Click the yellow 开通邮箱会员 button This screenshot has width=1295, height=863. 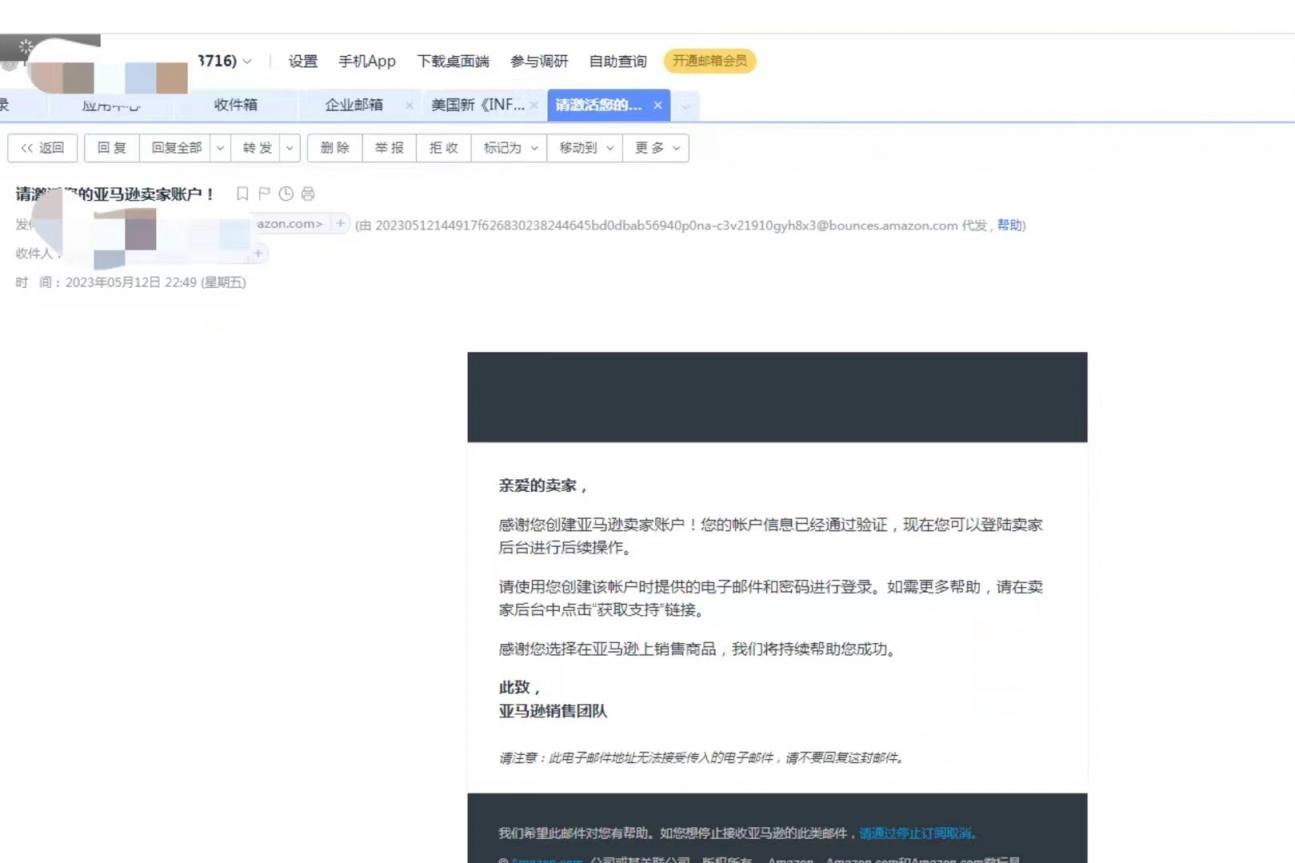tap(710, 61)
